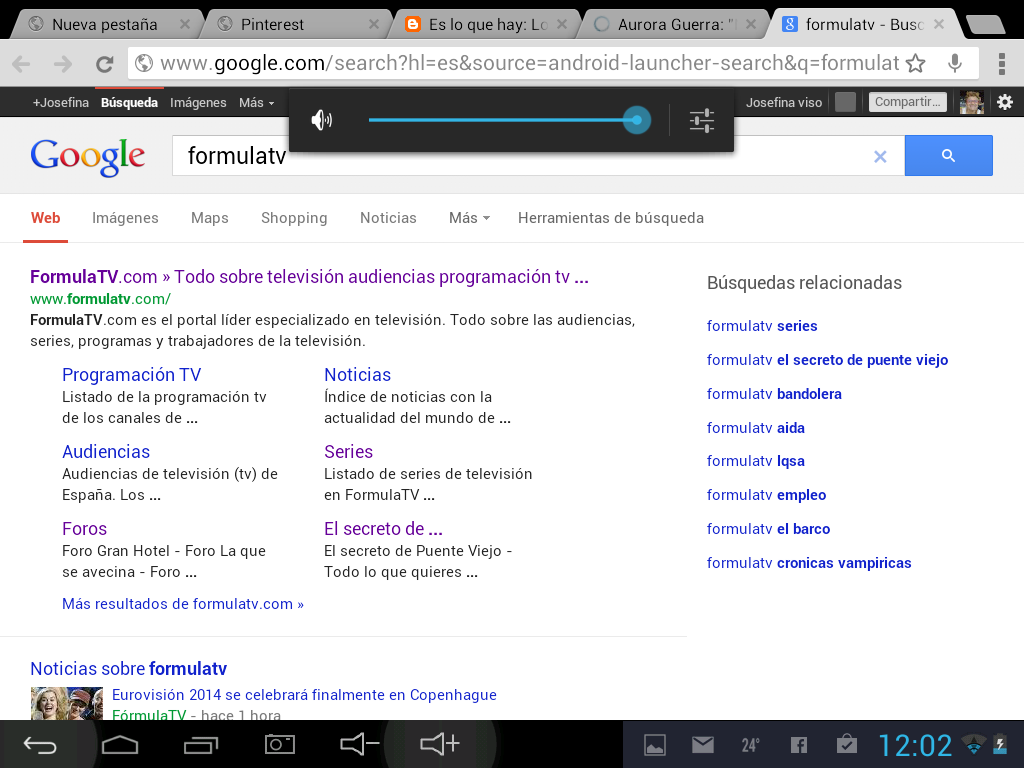The width and height of the screenshot is (1024, 768).
Task: Show recent apps on the navigation bar
Action: pos(200,744)
